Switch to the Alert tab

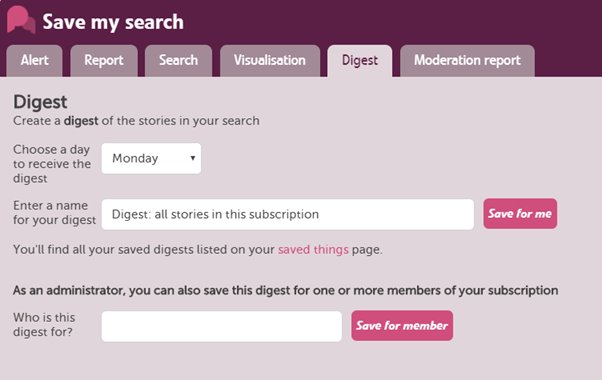click(34, 61)
